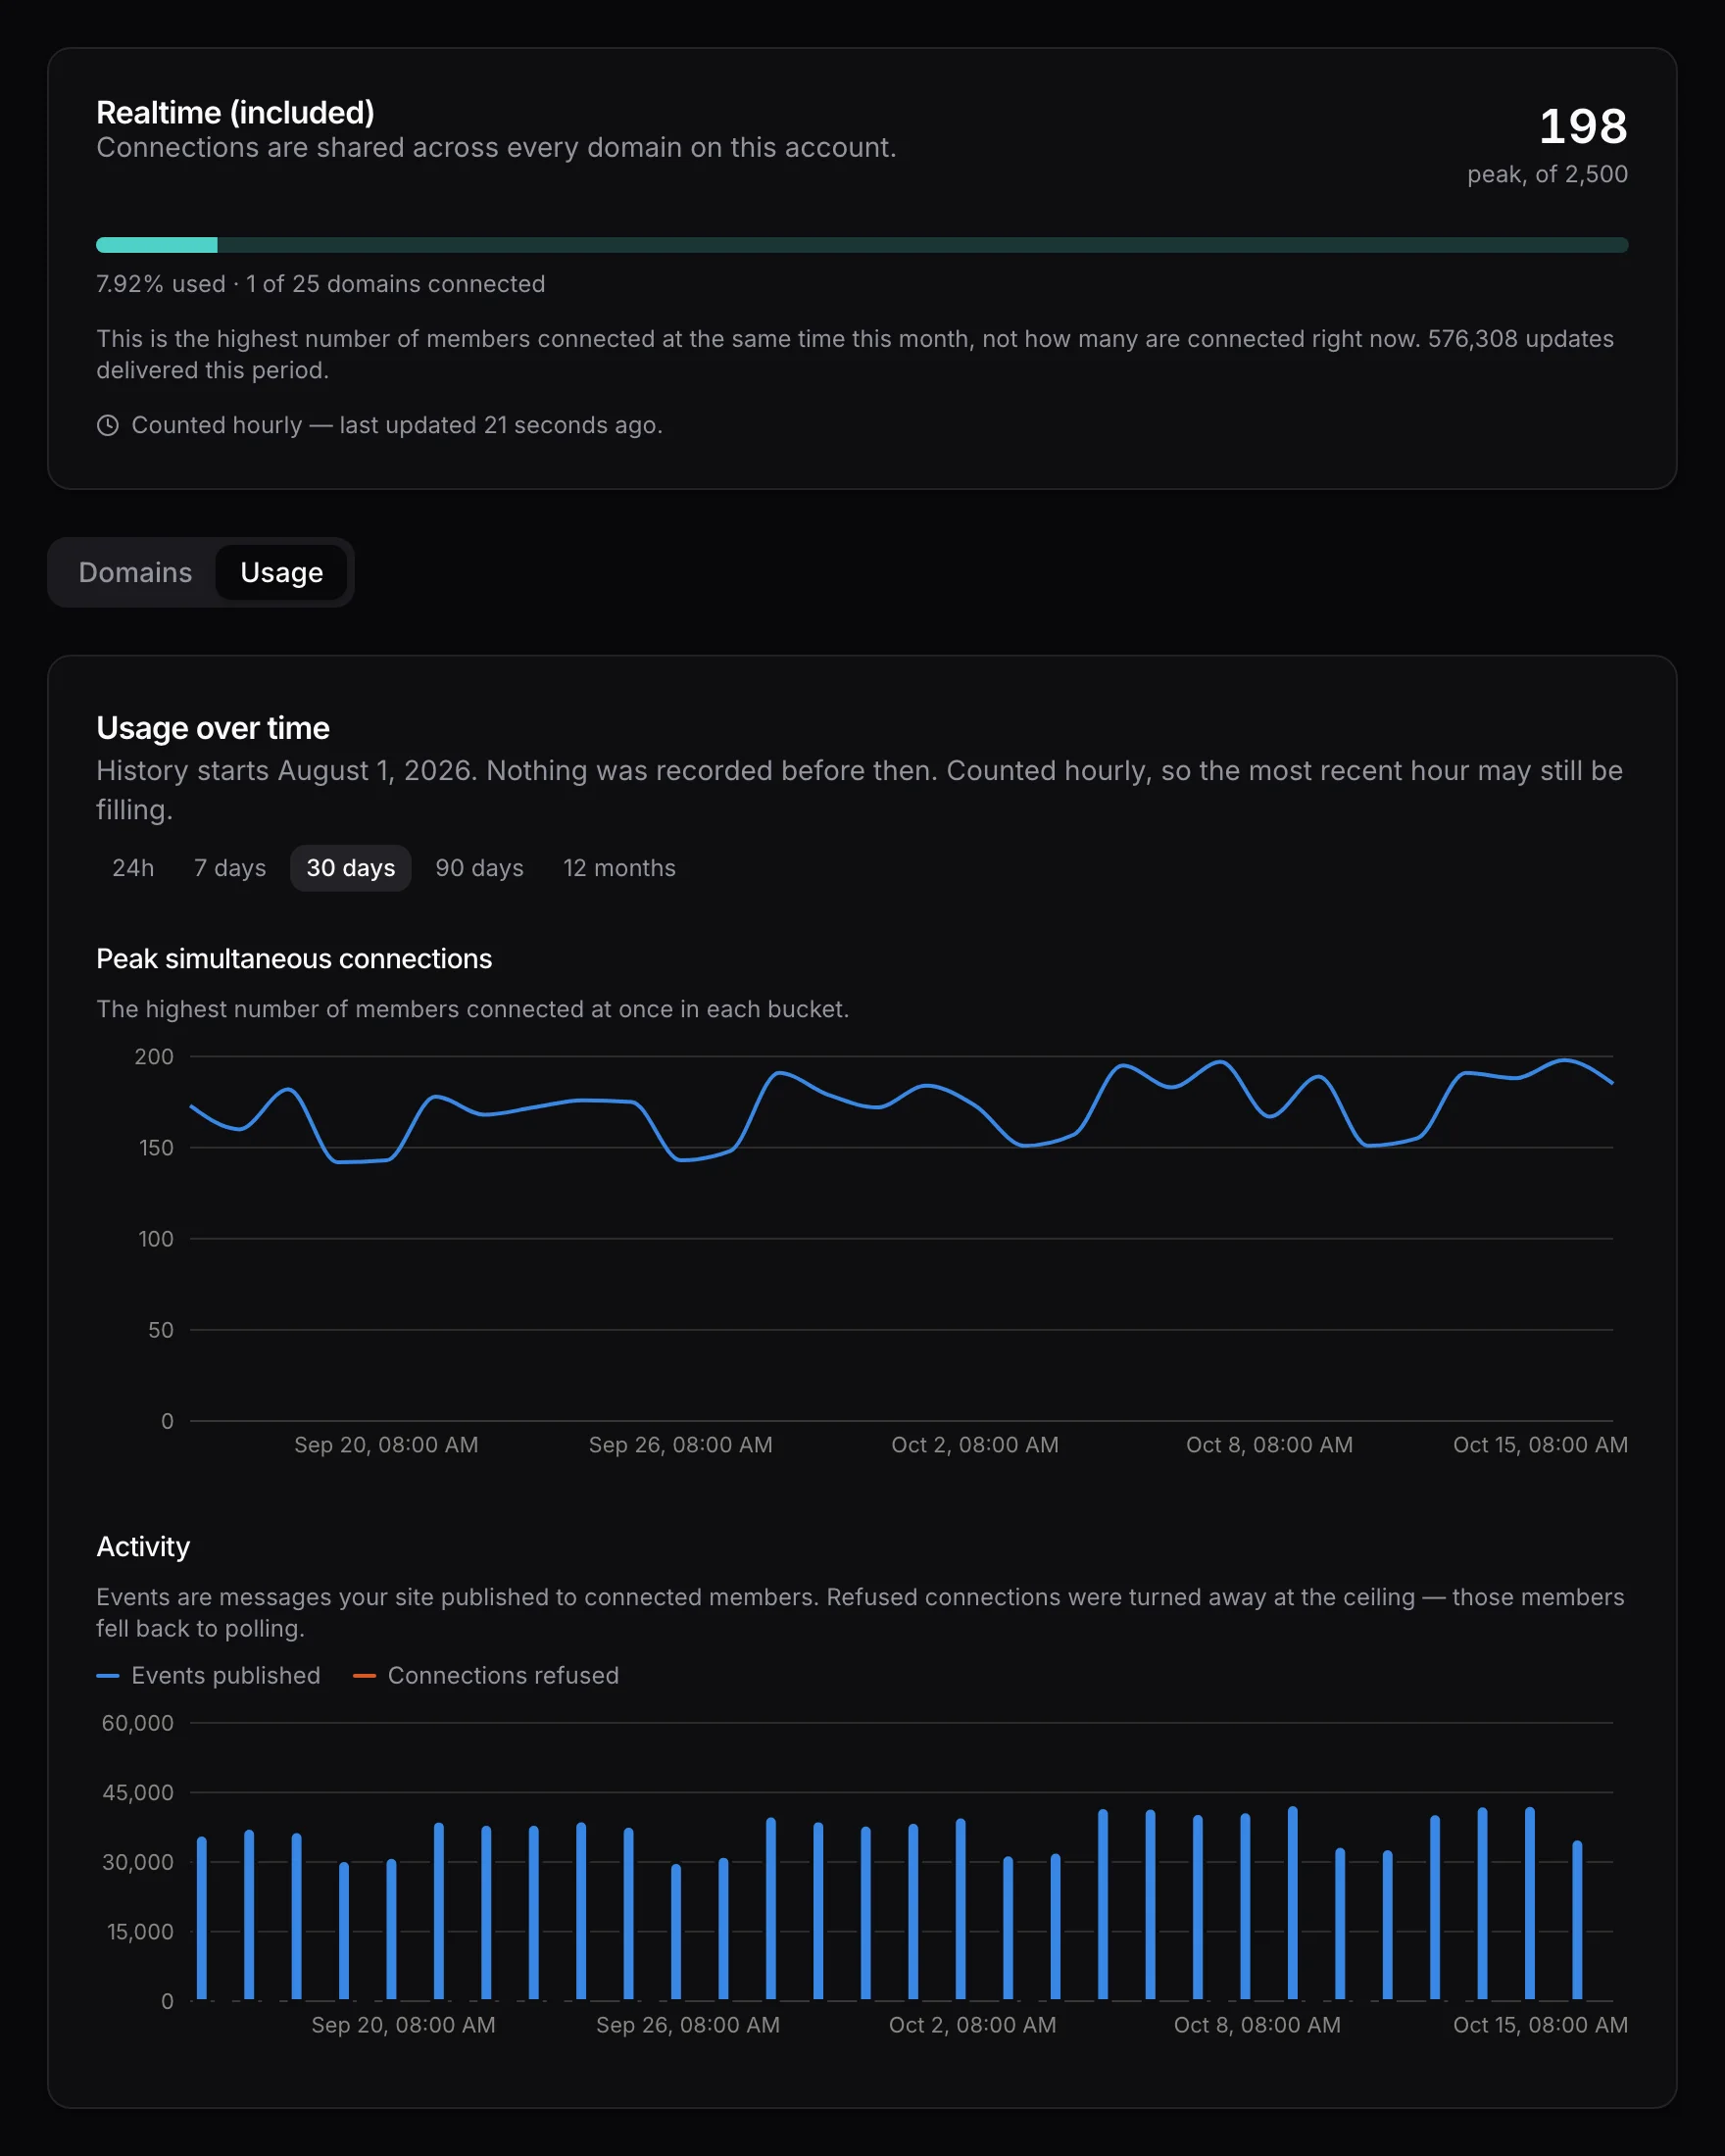Click the 45,000 y-axis label
The width and height of the screenshot is (1725, 2156).
138,1793
